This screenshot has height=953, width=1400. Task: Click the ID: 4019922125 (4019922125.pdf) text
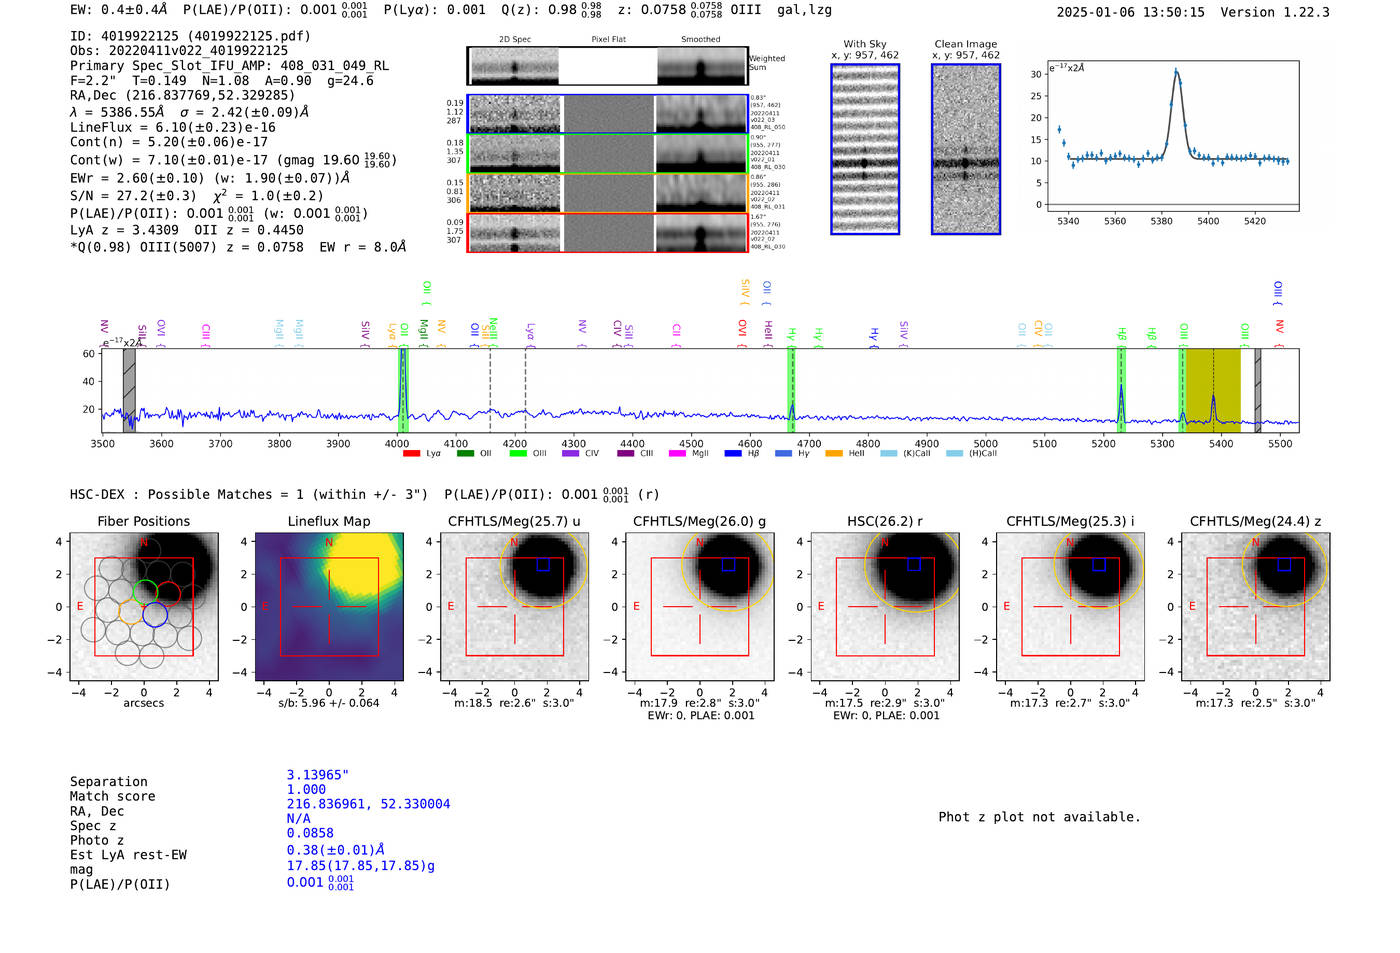tap(190, 36)
